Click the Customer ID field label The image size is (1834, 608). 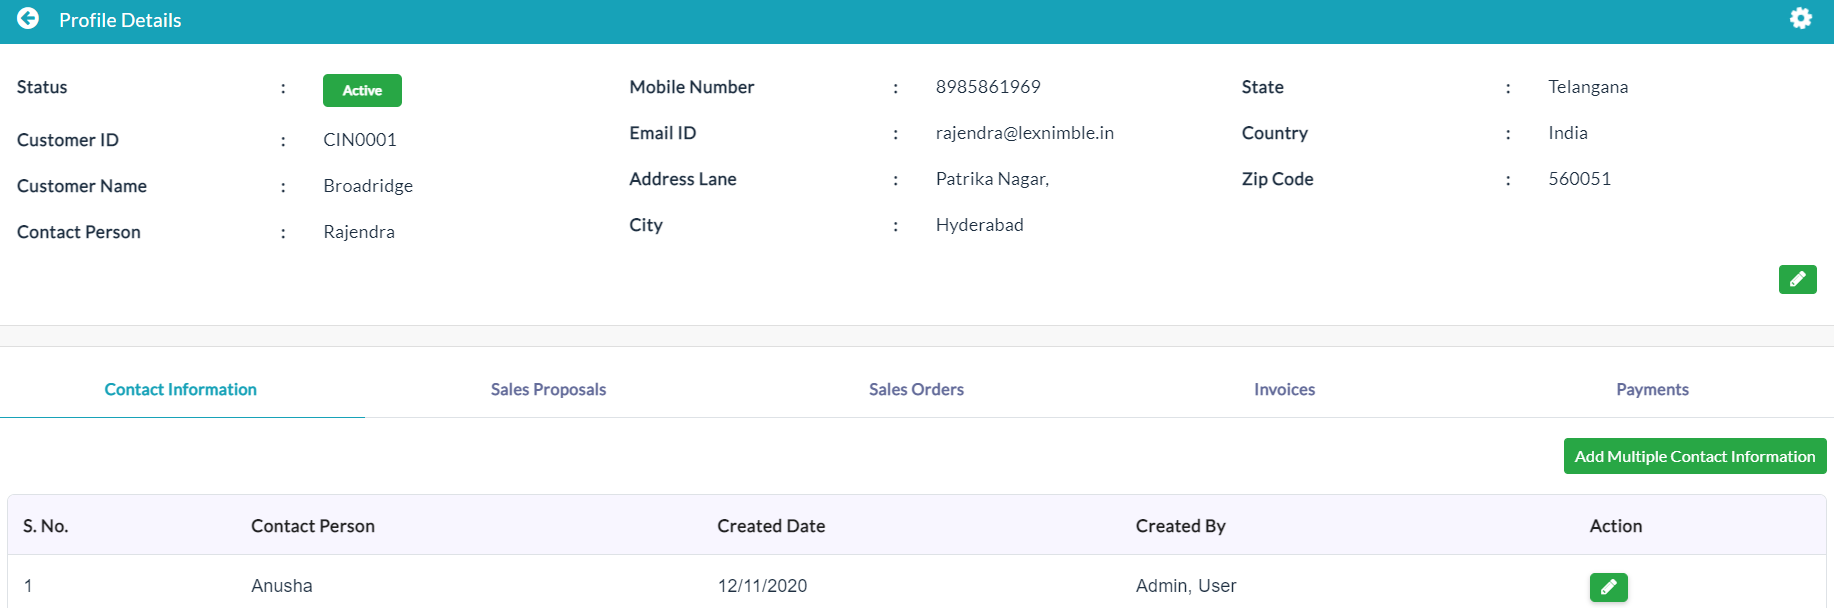(68, 140)
